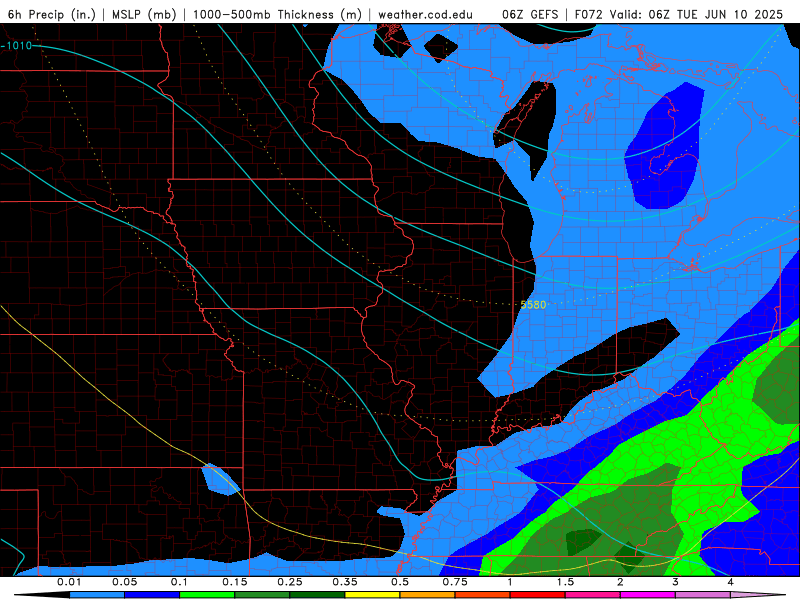Image resolution: width=800 pixels, height=600 pixels.
Task: Click the '06Z GEFS' model run label
Action: point(530,15)
